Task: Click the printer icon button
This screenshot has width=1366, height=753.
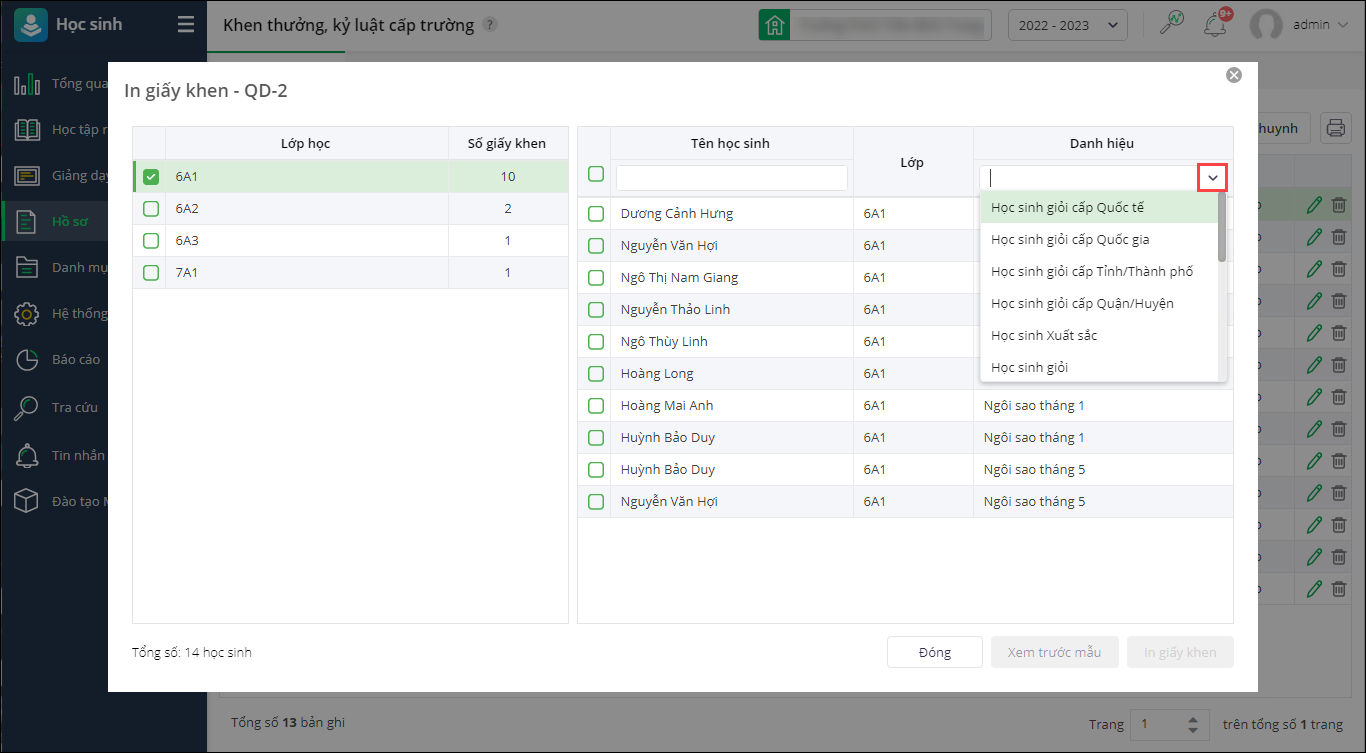Action: (x=1334, y=127)
